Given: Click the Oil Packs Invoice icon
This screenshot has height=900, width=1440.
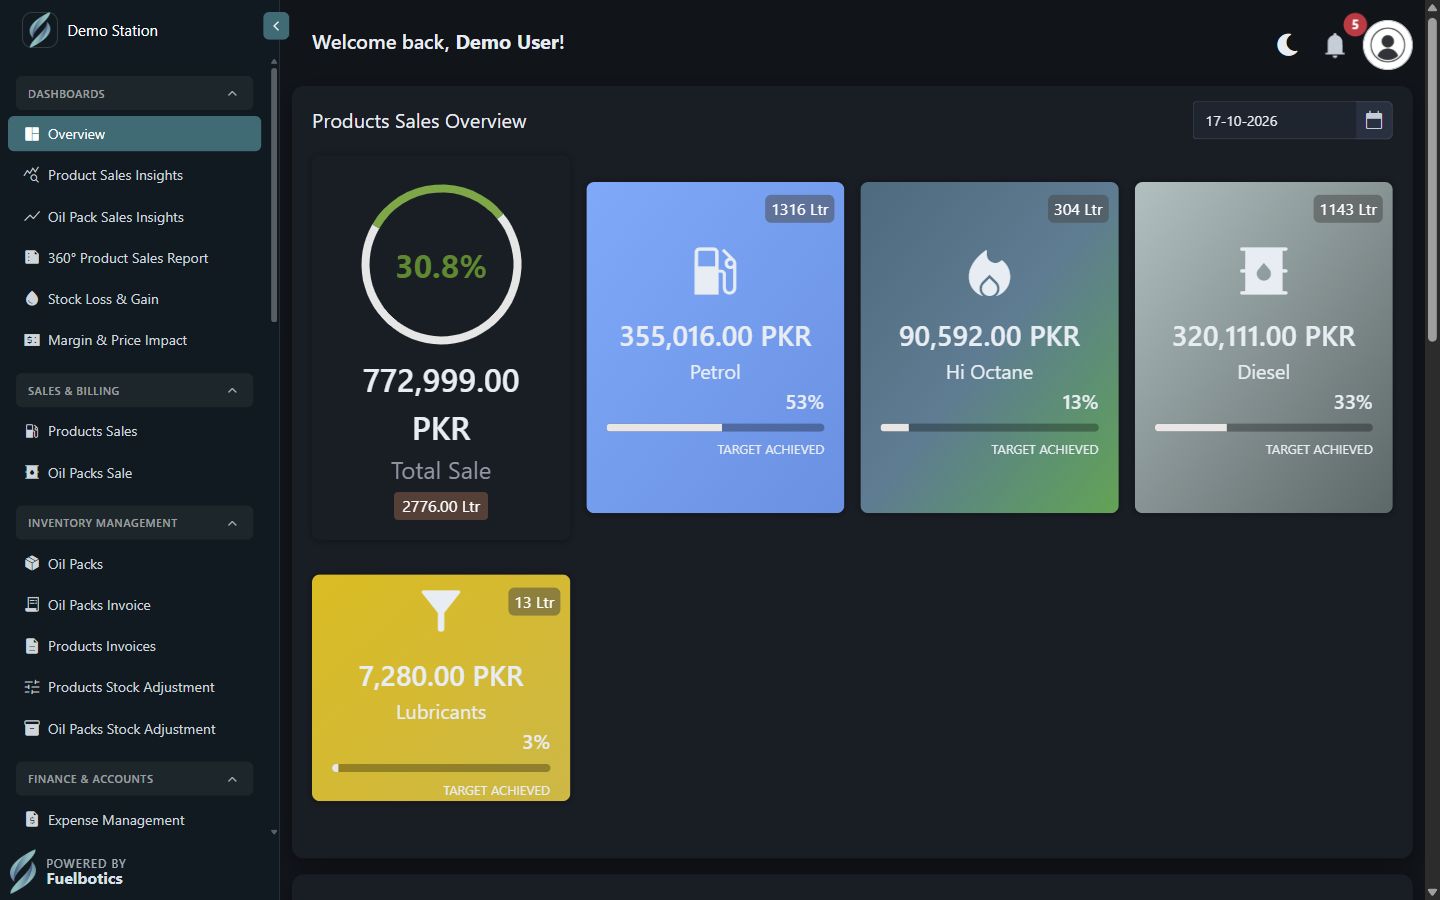Looking at the screenshot, I should pos(32,604).
